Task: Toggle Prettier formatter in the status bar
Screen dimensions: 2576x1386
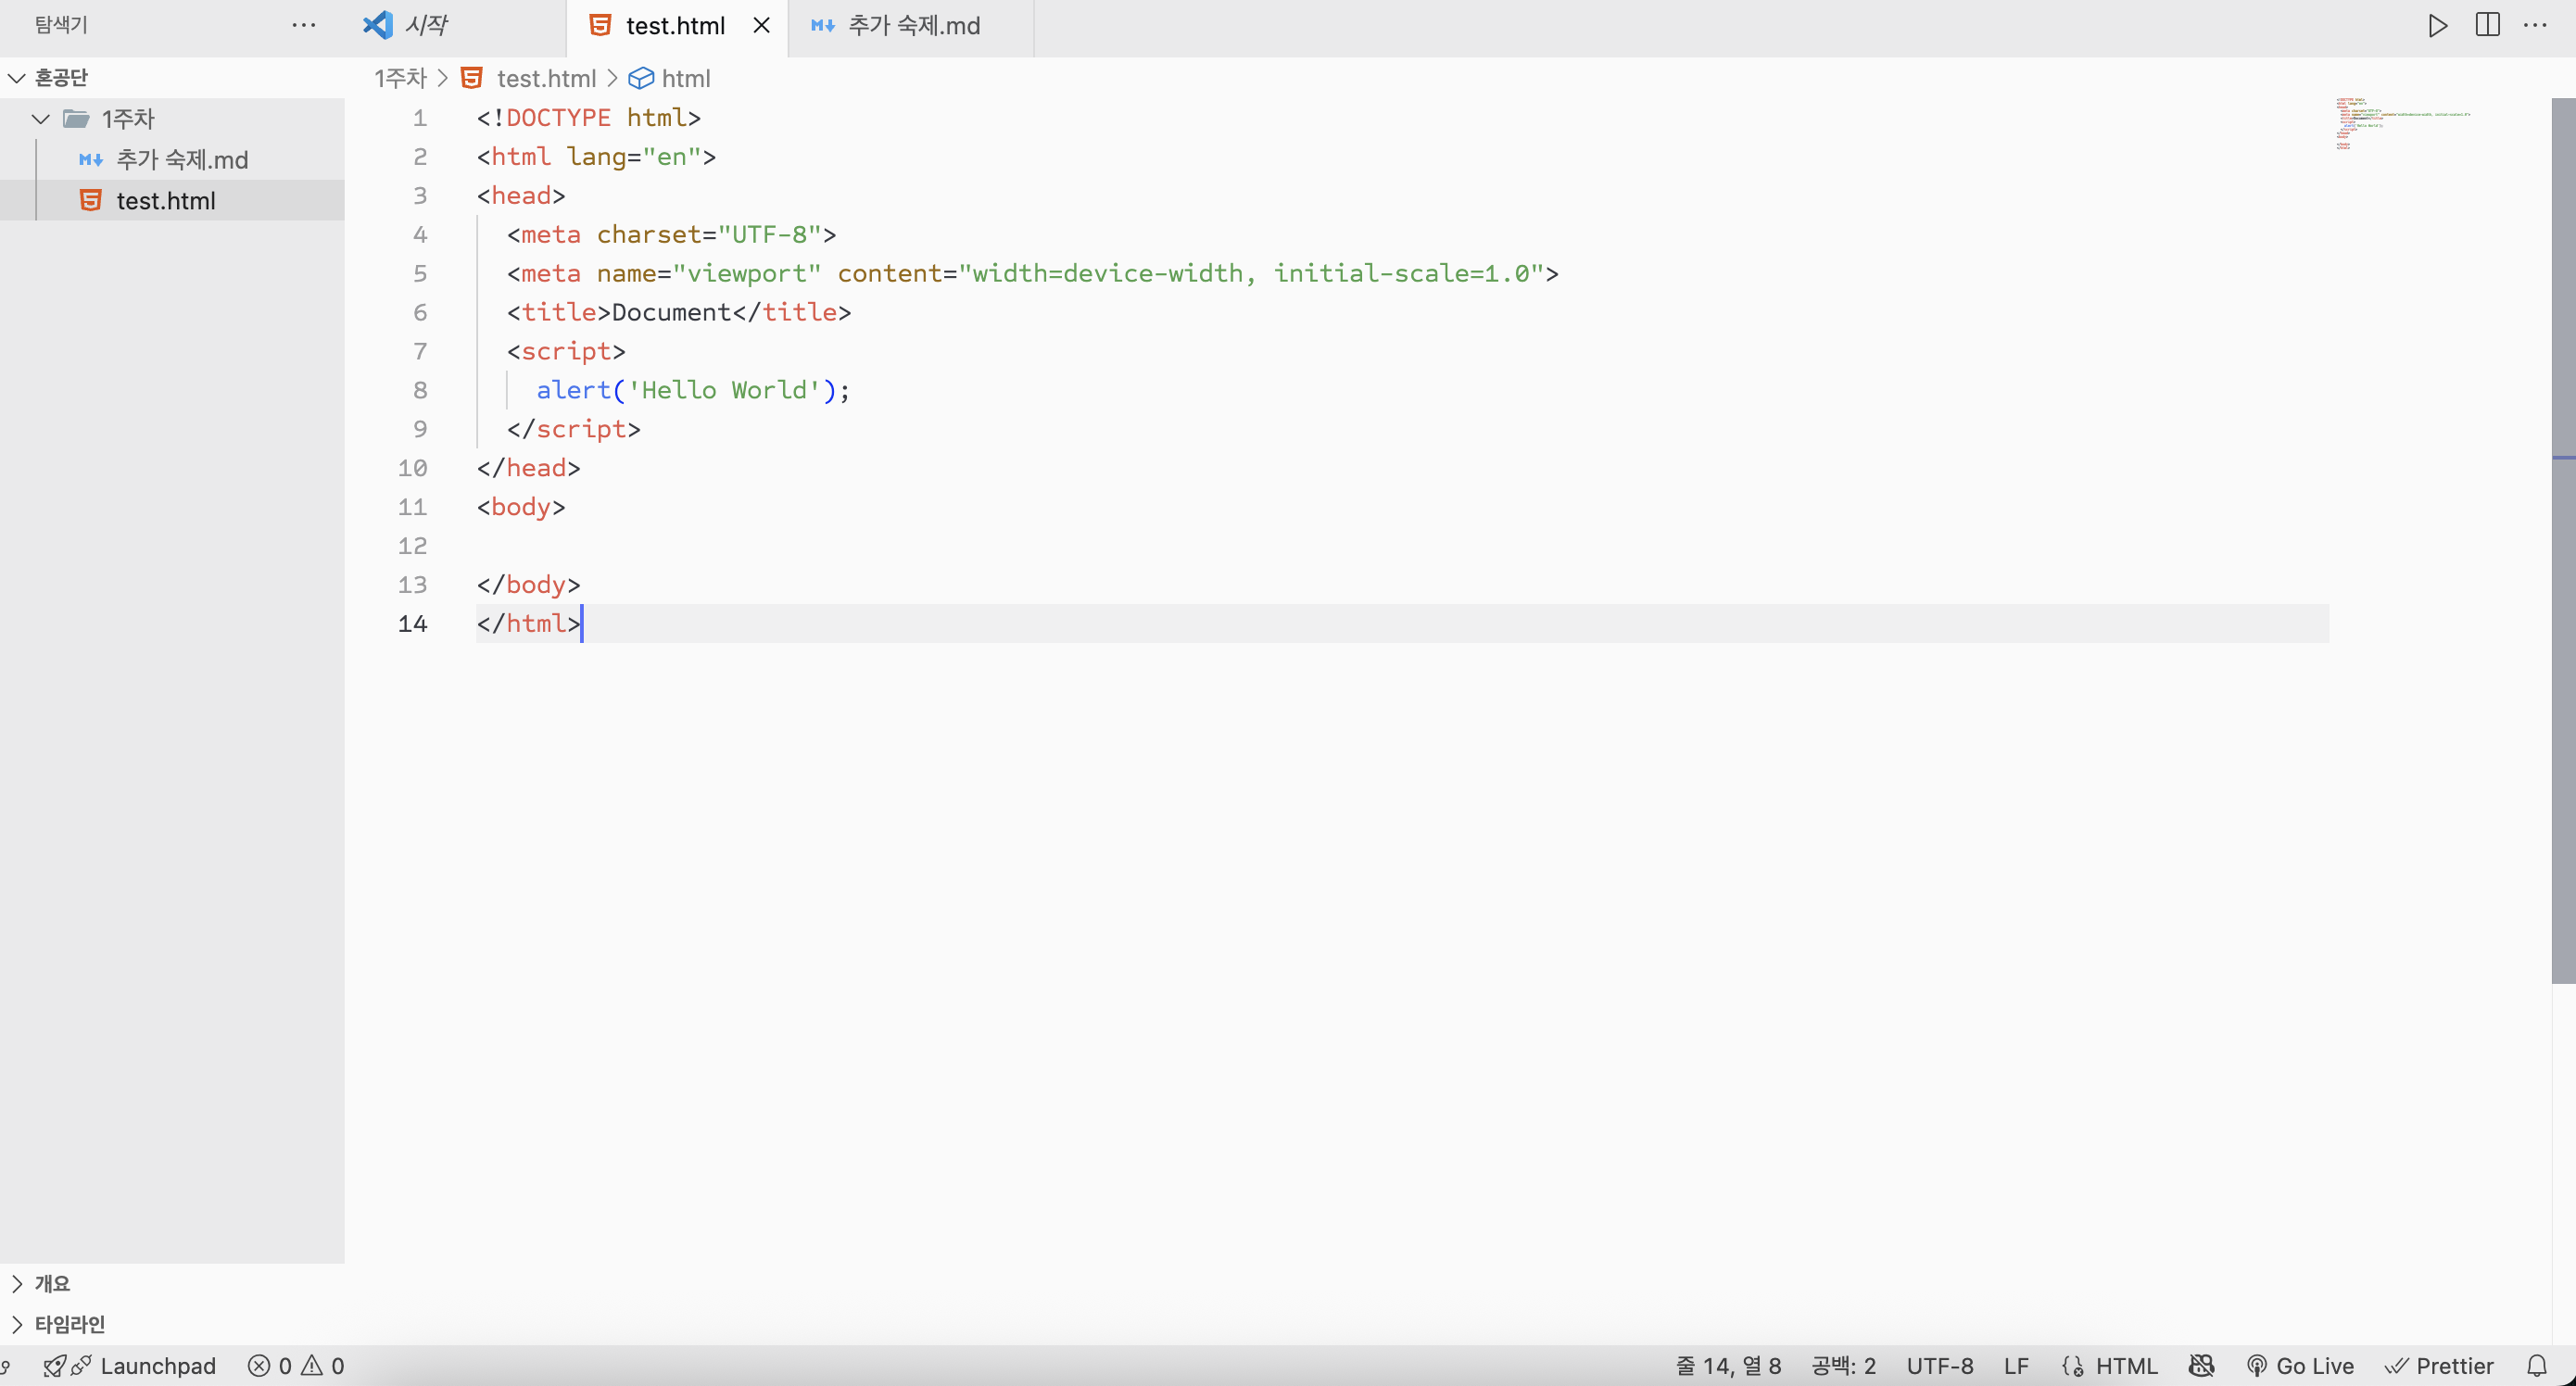Action: click(2438, 1366)
